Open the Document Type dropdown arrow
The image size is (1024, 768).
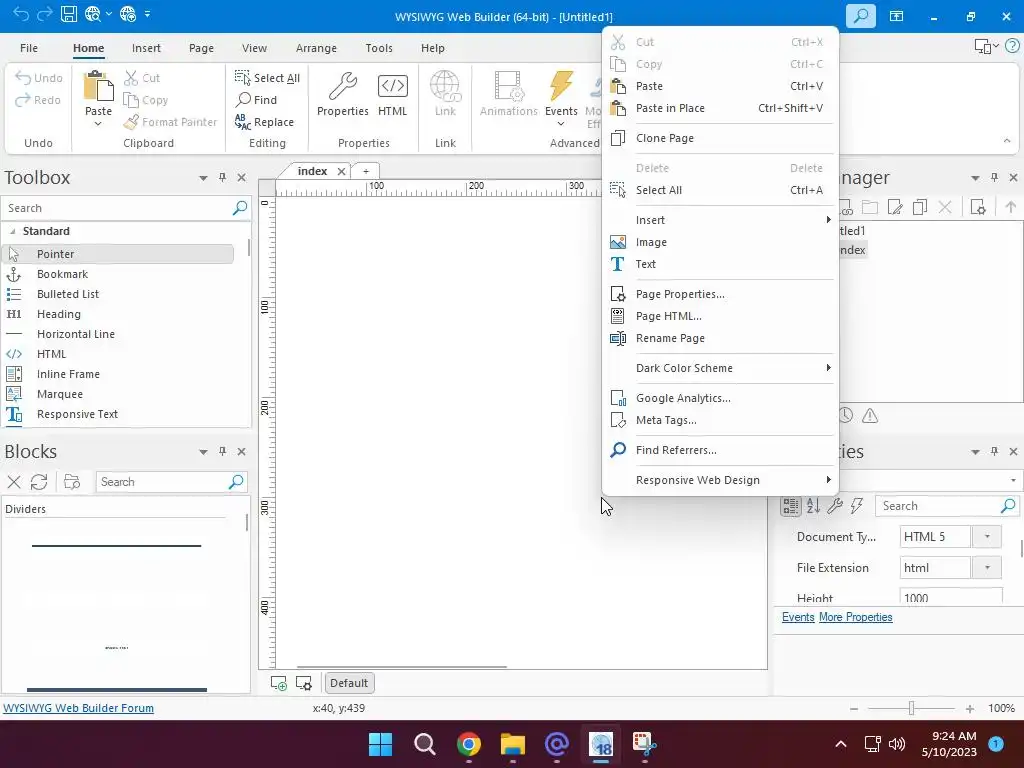point(987,537)
